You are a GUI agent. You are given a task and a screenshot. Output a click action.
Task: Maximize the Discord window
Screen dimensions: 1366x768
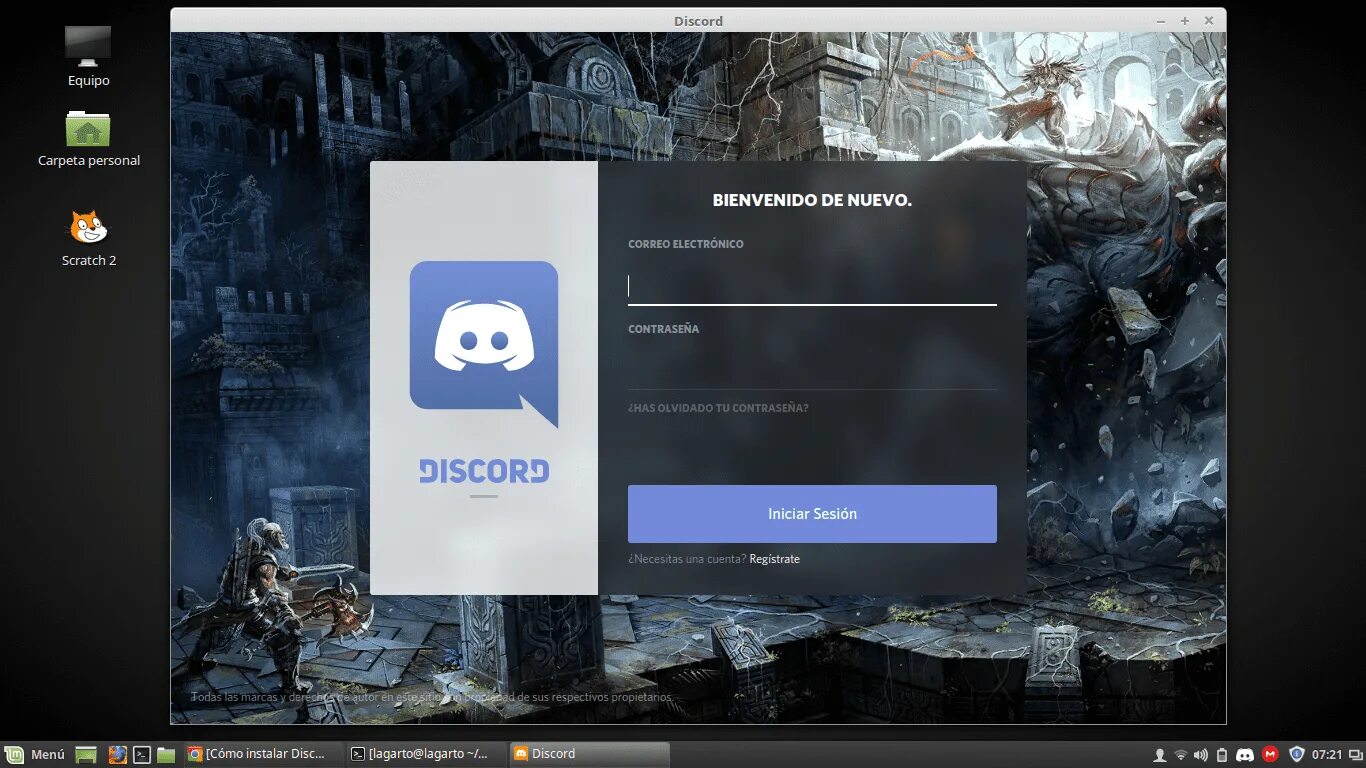(1185, 21)
